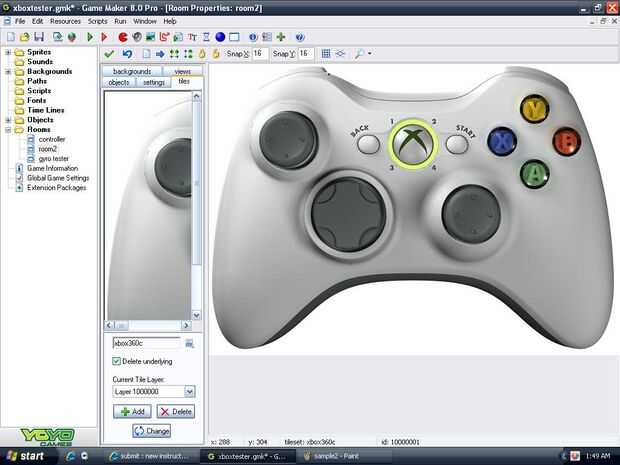Switch to the views tab
Image resolution: width=620 pixels, height=465 pixels.
pyautogui.click(x=182, y=72)
